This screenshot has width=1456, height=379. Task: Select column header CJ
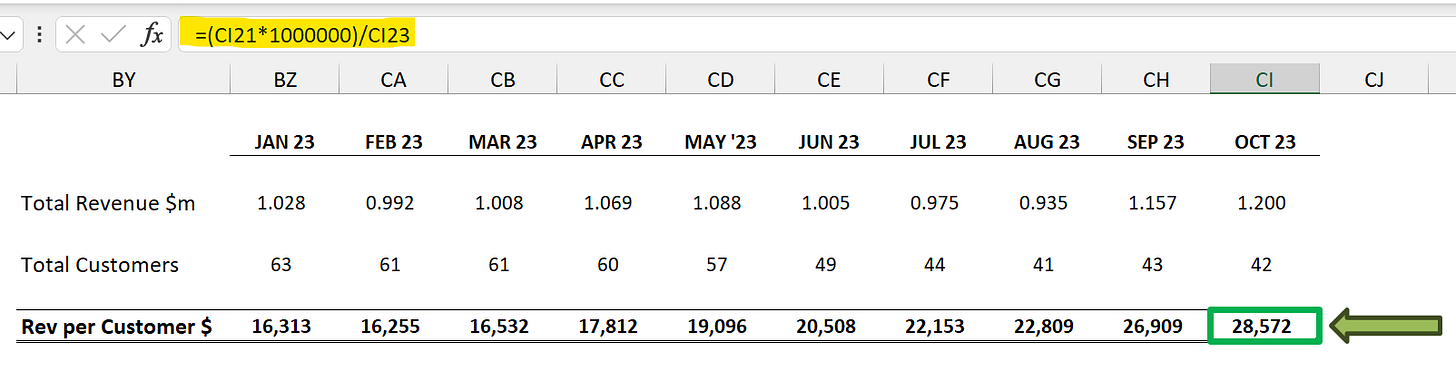coord(1375,80)
